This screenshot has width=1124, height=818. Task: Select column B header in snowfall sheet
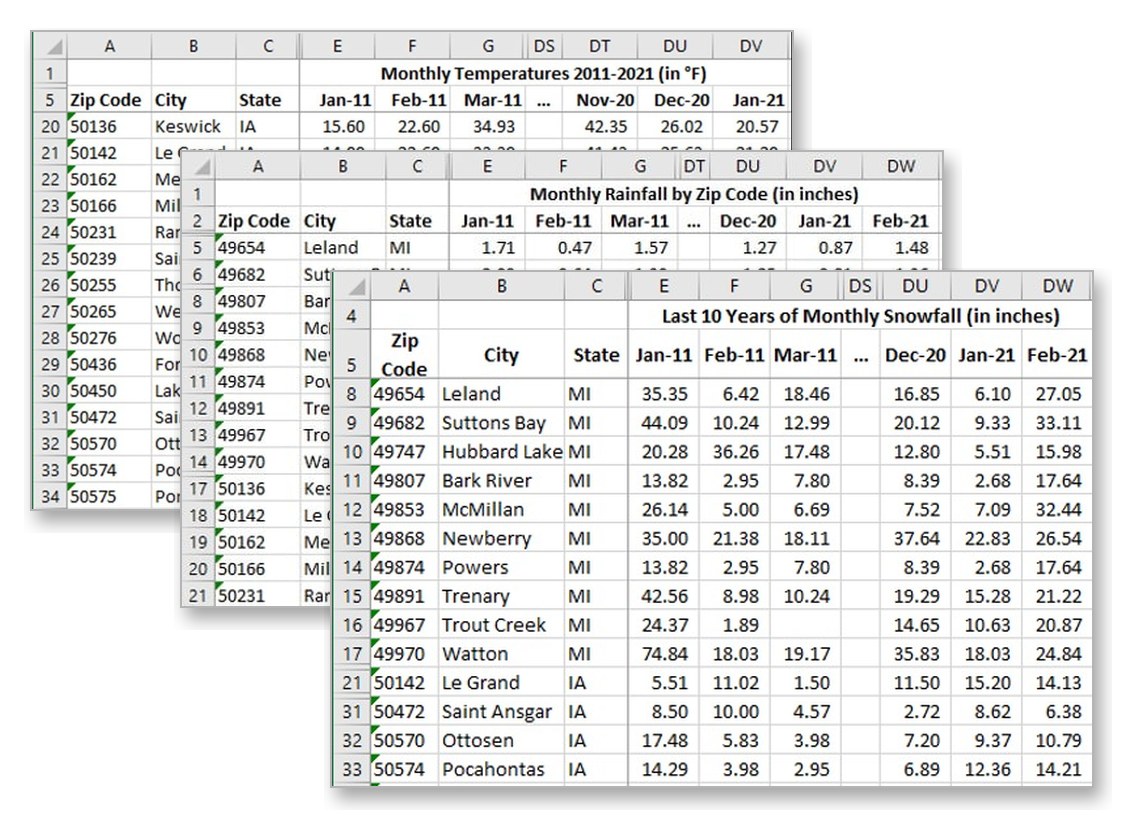(501, 287)
